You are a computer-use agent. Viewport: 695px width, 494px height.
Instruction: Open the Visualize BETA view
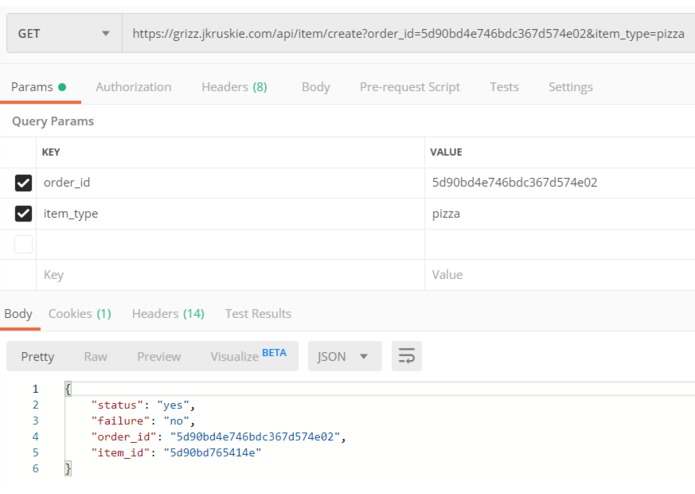tap(248, 356)
